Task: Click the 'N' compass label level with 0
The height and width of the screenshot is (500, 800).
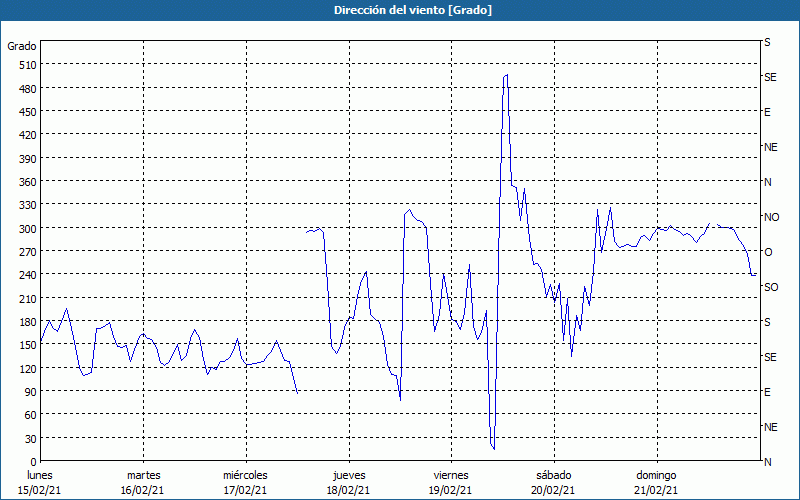Action: pyautogui.click(x=768, y=462)
